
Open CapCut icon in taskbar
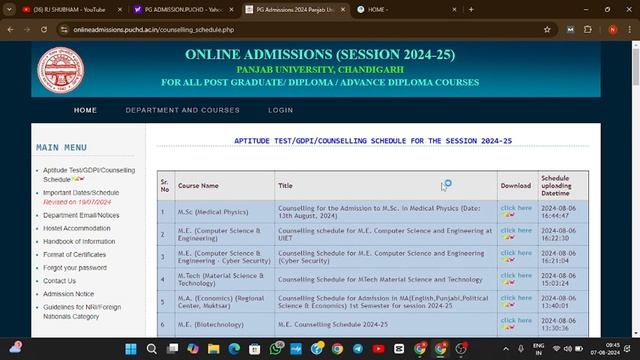pyautogui.click(x=399, y=349)
